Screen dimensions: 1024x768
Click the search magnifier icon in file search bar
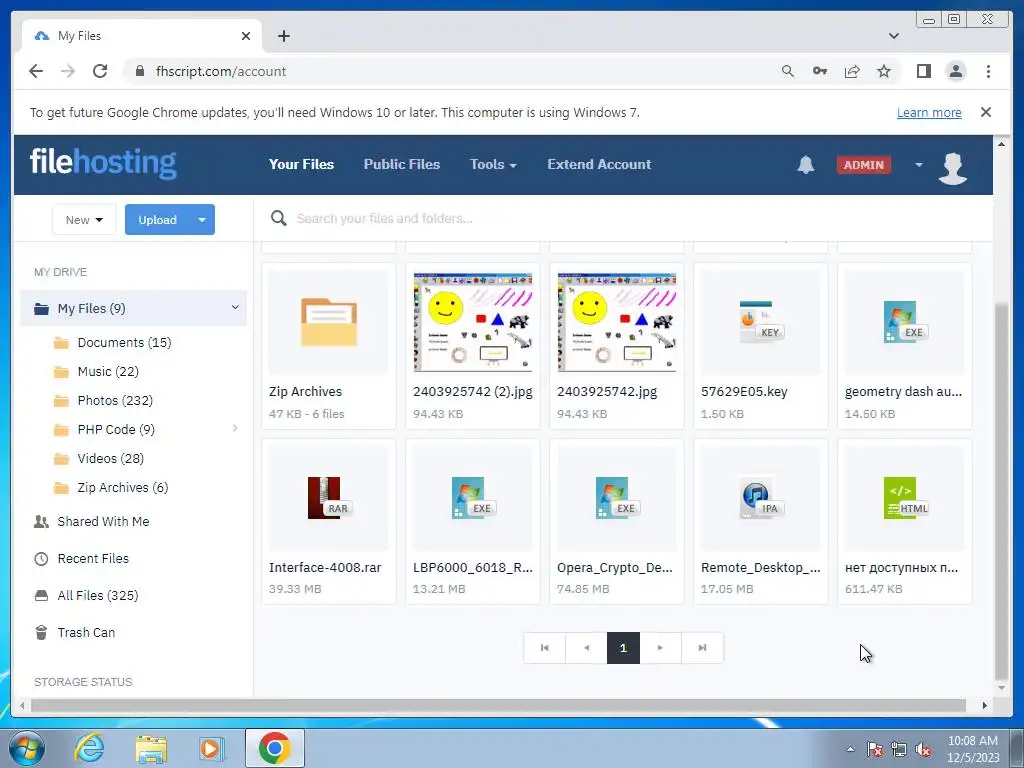[279, 218]
